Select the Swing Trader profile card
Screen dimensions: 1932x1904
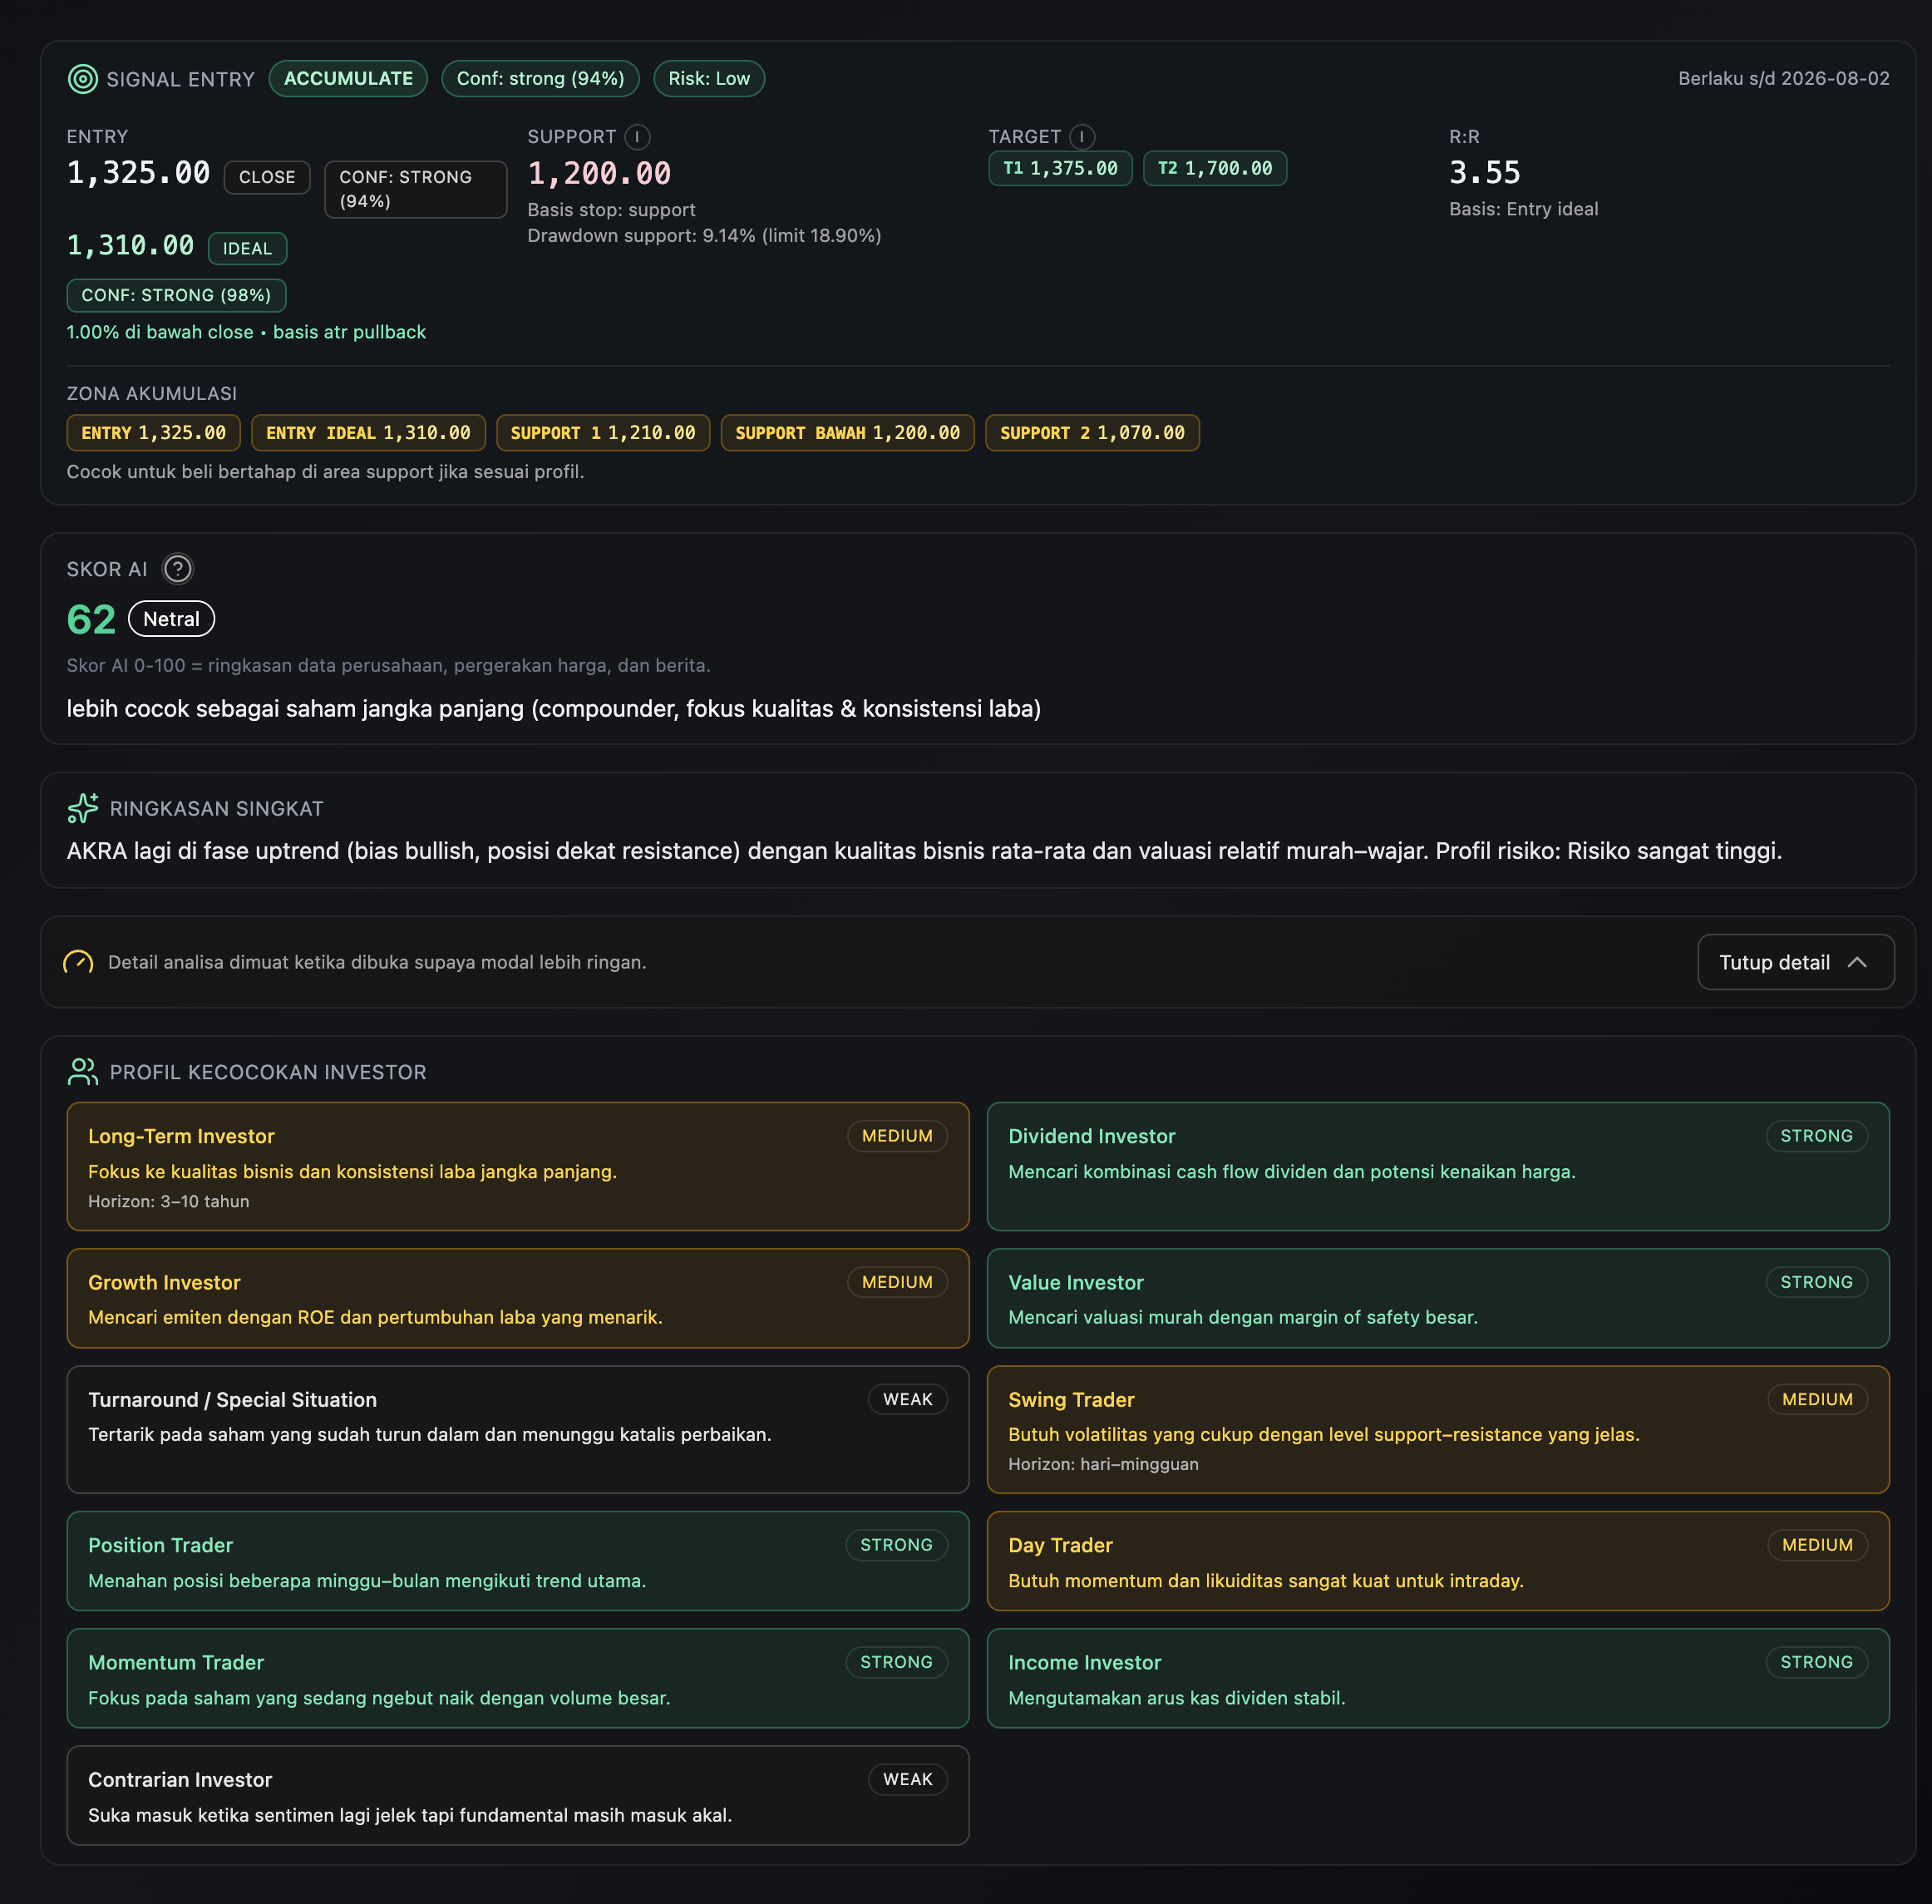(x=1437, y=1429)
